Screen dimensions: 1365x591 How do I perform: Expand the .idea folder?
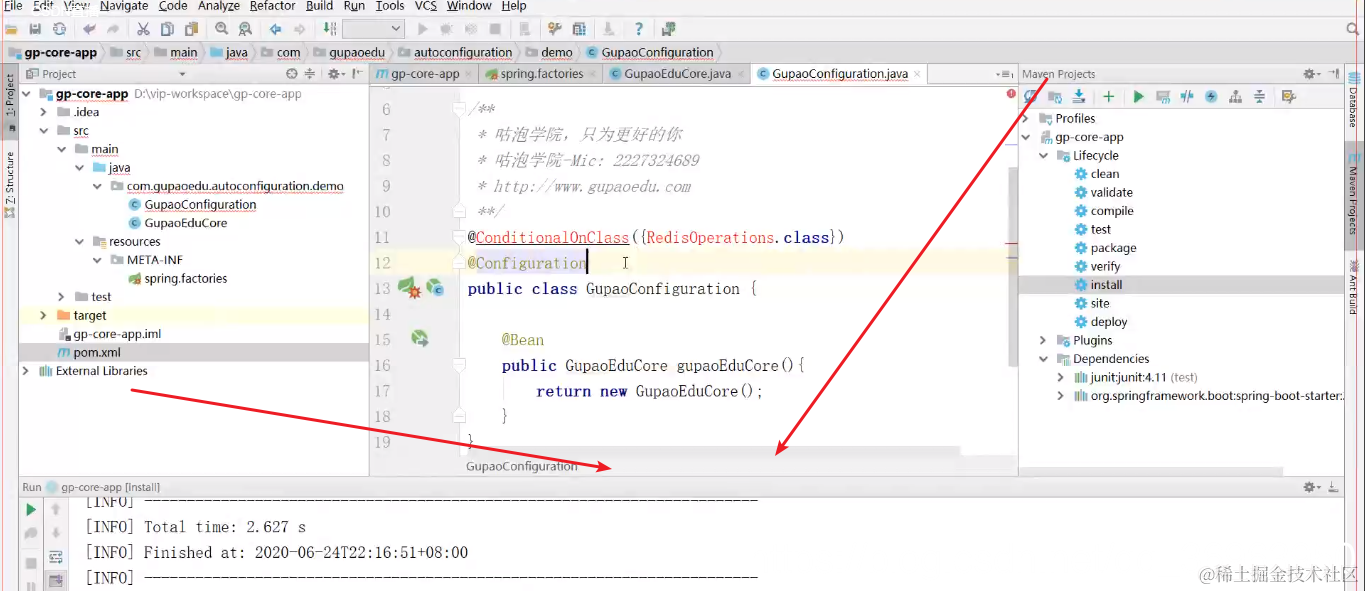tap(44, 112)
